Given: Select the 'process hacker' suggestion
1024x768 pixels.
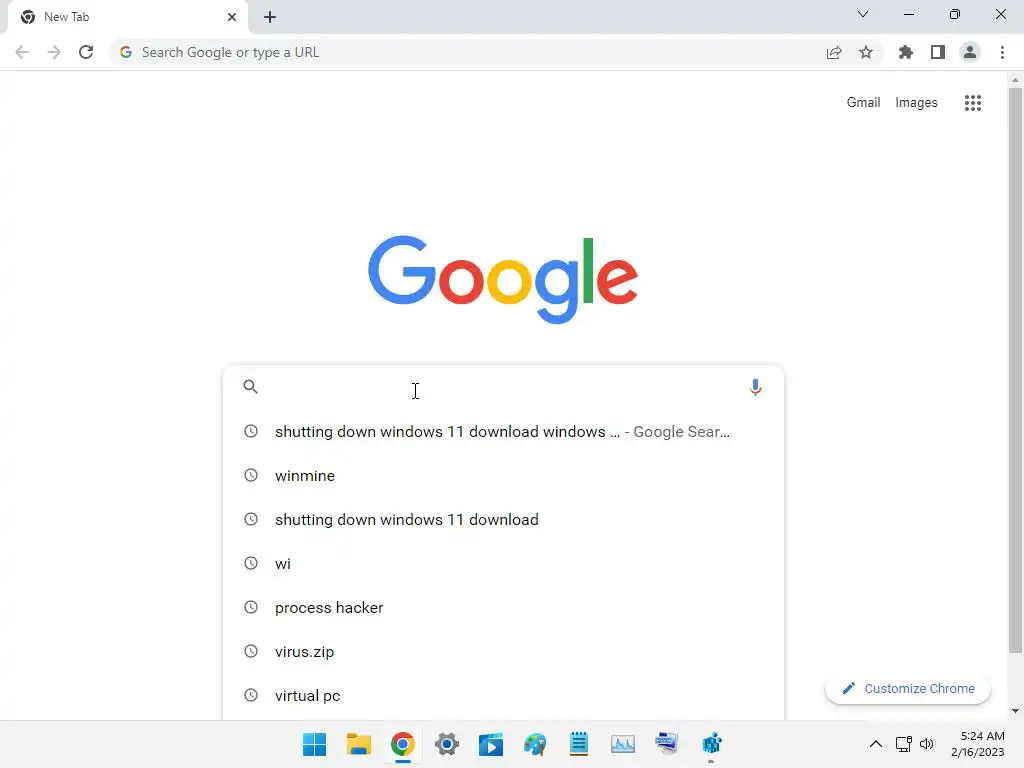Looking at the screenshot, I should coord(503,607).
